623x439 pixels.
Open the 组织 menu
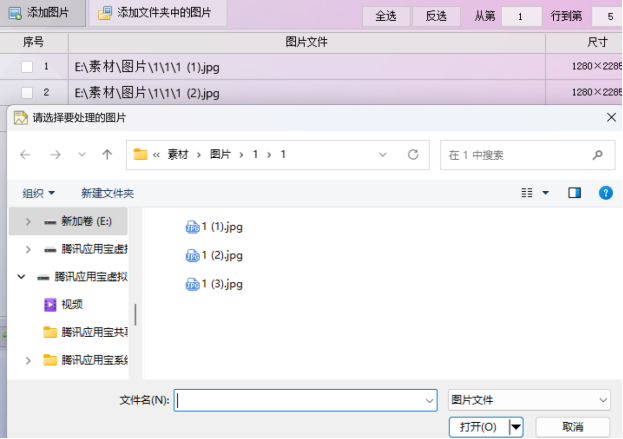click(38, 193)
